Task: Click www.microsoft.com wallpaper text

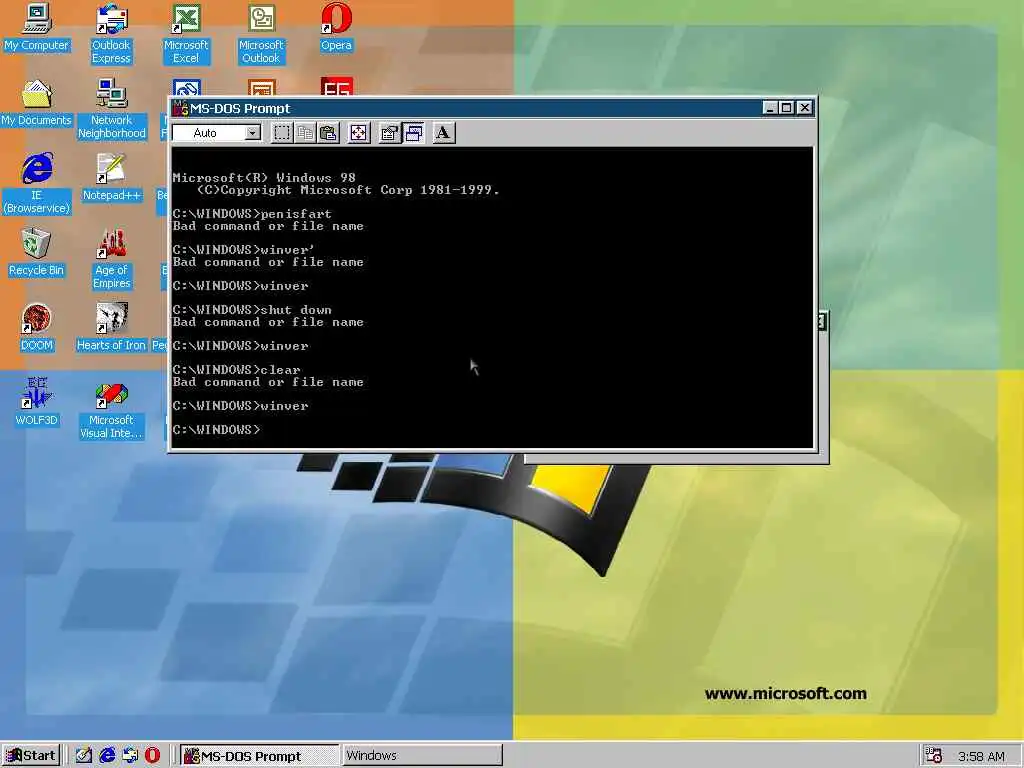Action: click(x=786, y=694)
